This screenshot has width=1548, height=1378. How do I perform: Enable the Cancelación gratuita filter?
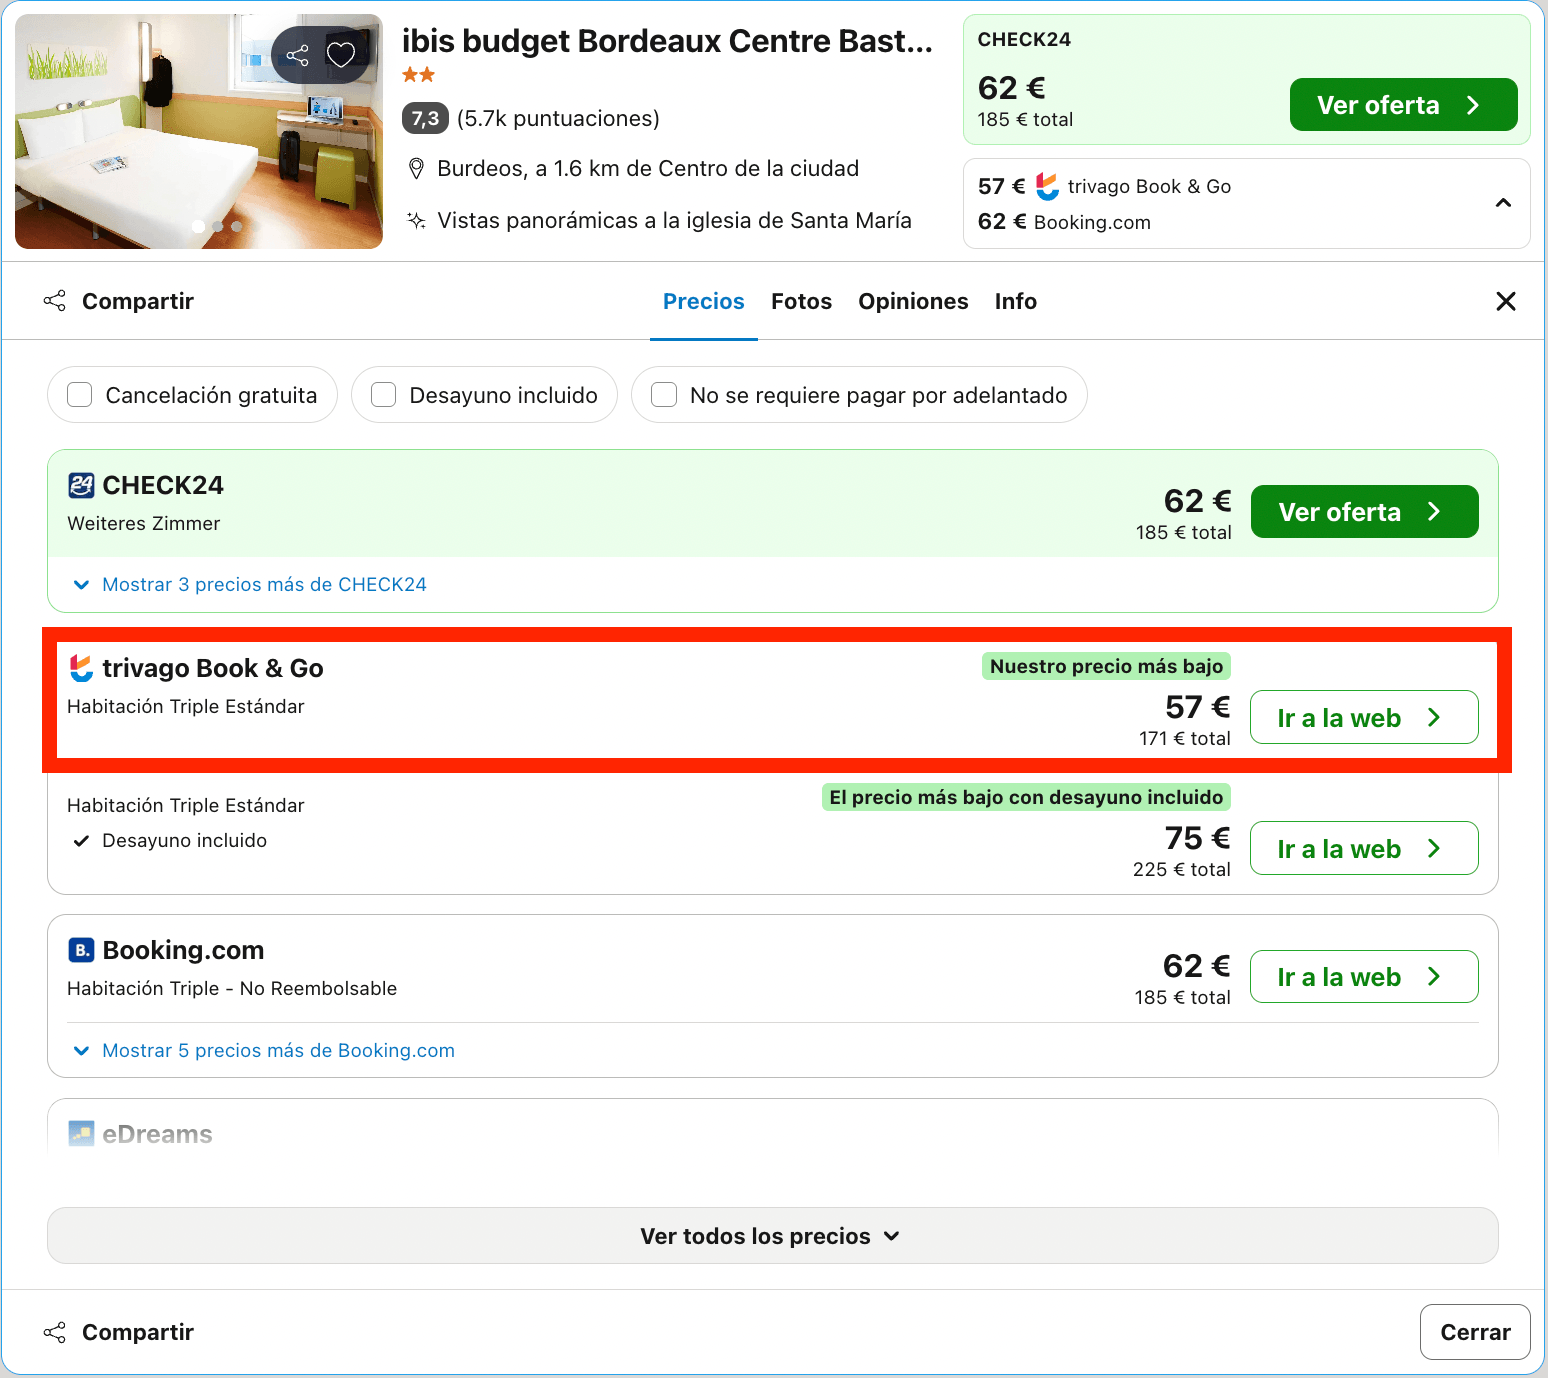click(80, 395)
